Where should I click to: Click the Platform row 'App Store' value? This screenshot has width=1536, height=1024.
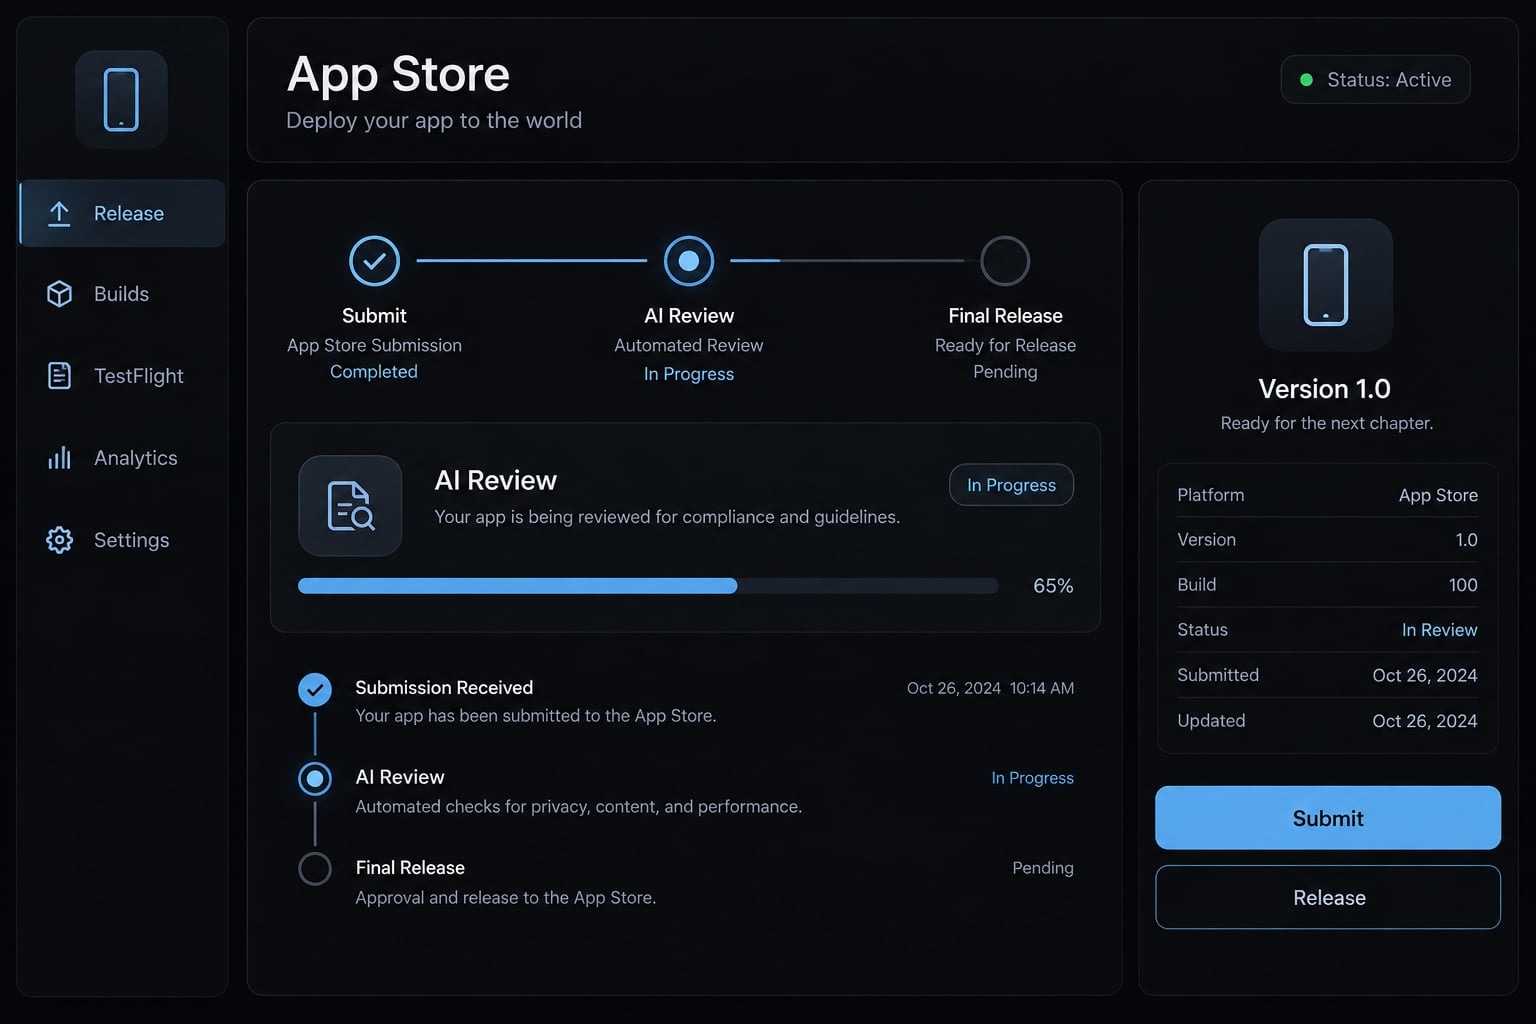tap(1438, 495)
